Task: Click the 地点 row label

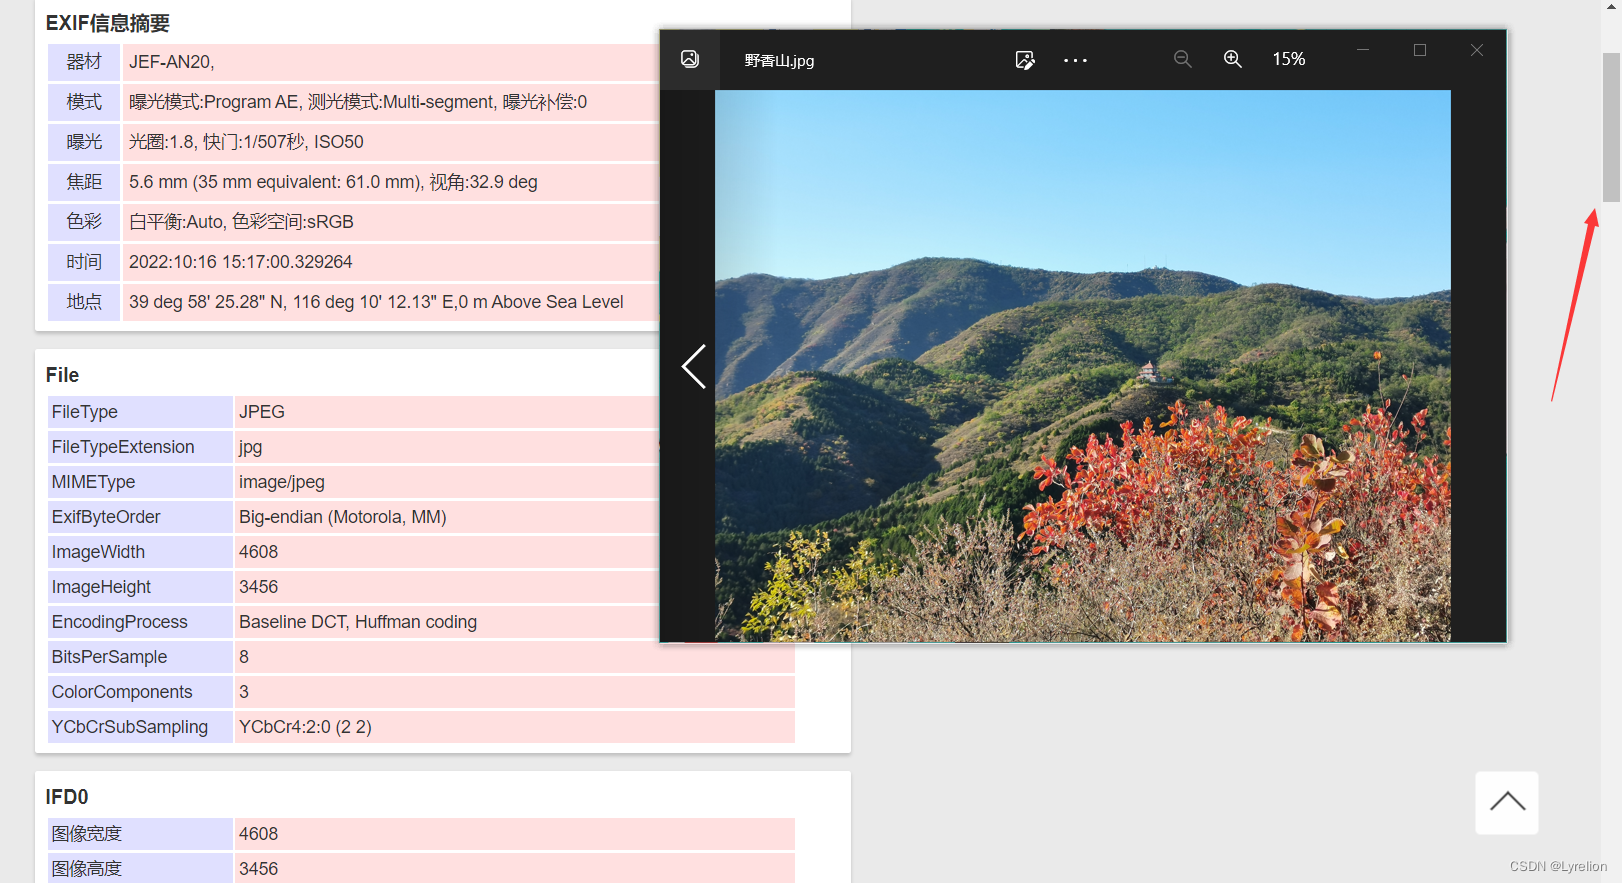Action: [84, 302]
